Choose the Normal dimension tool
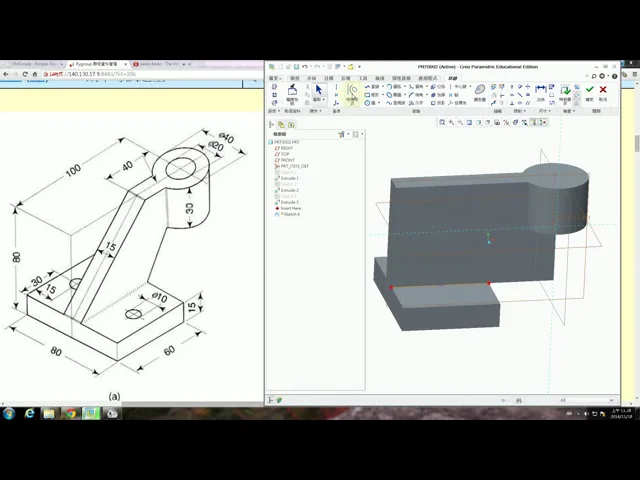 pyautogui.click(x=541, y=92)
